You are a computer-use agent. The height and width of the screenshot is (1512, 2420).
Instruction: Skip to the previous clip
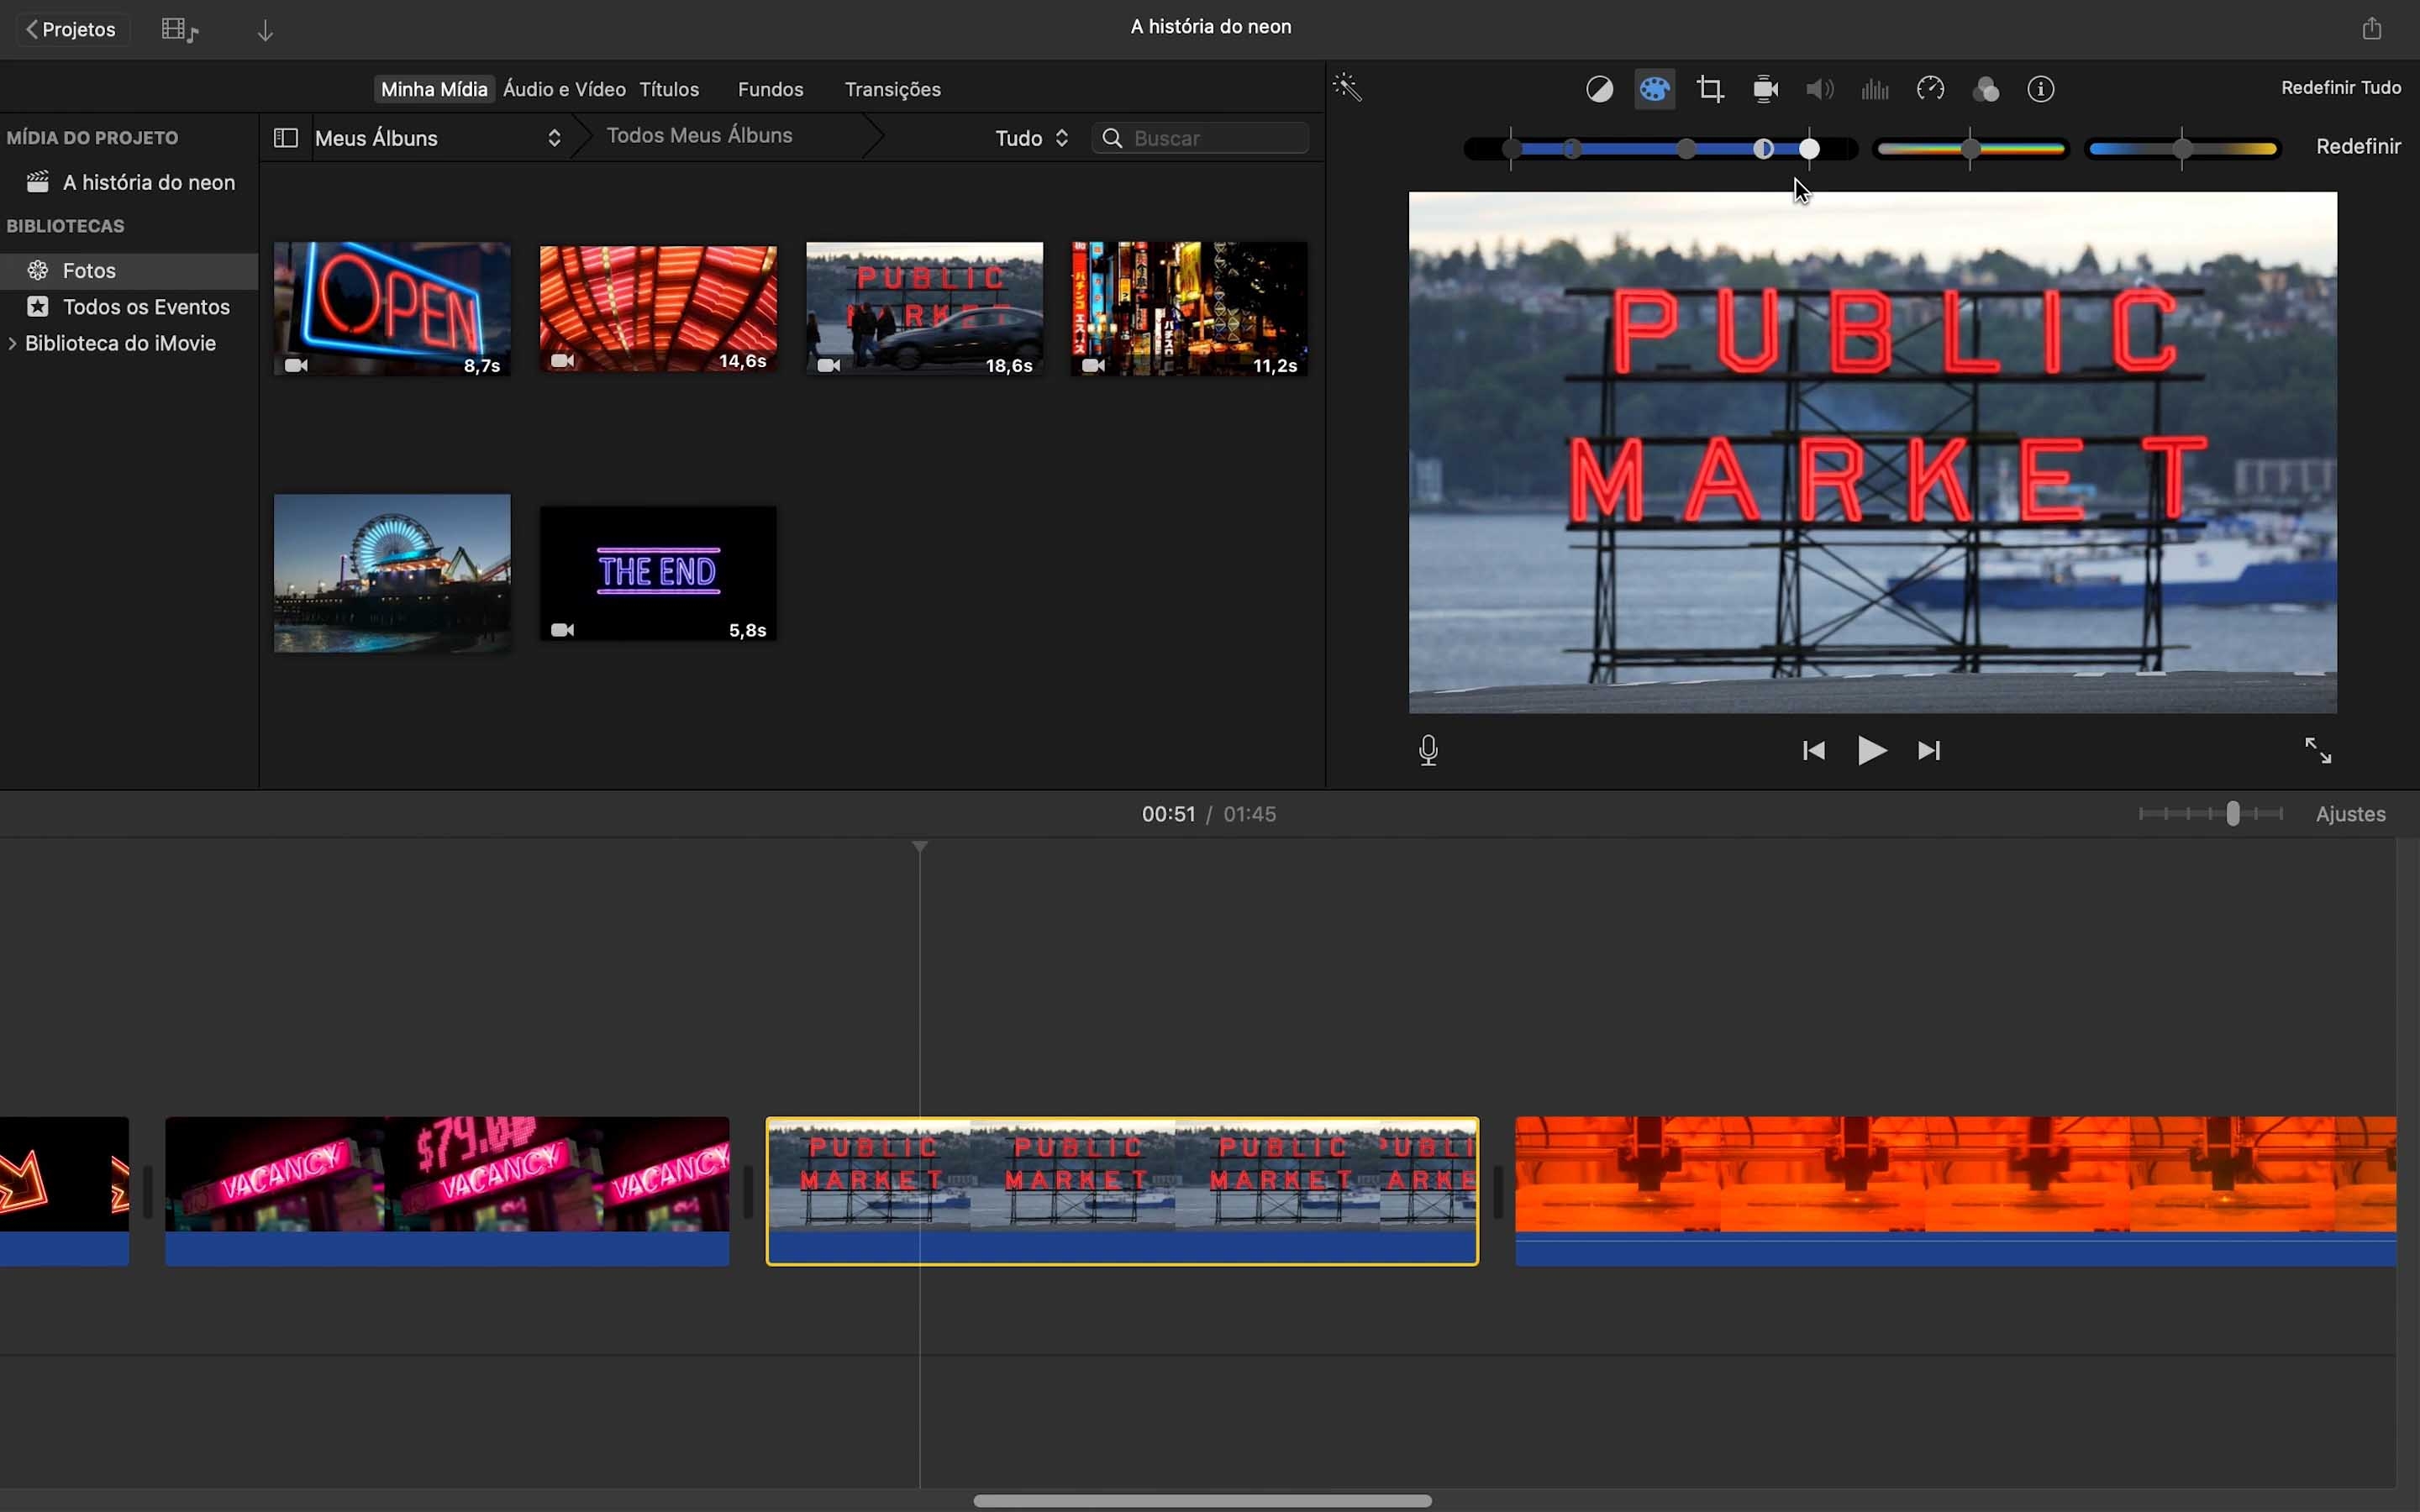pyautogui.click(x=1813, y=751)
